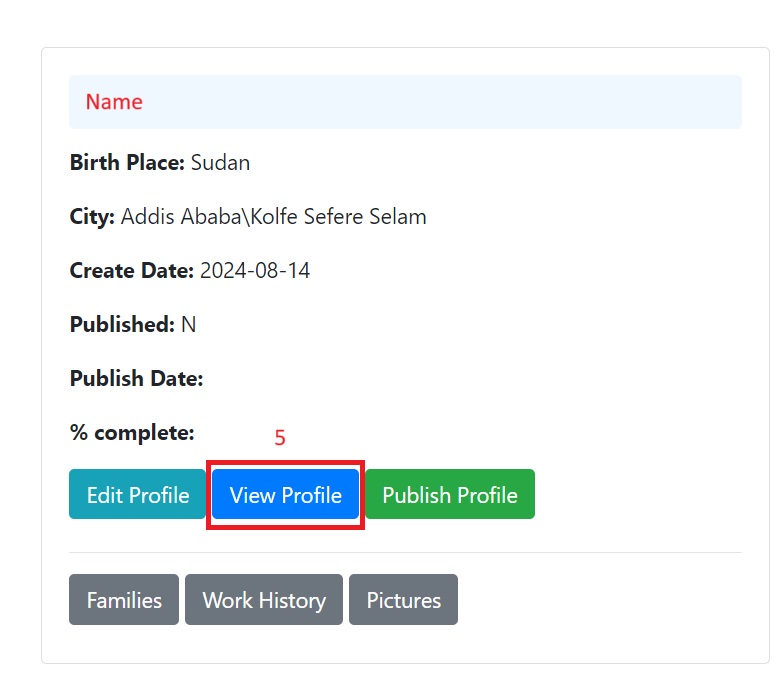Viewport: 780px width, 682px height.
Task: Select the 2024-08-14 date value
Action: point(255,270)
